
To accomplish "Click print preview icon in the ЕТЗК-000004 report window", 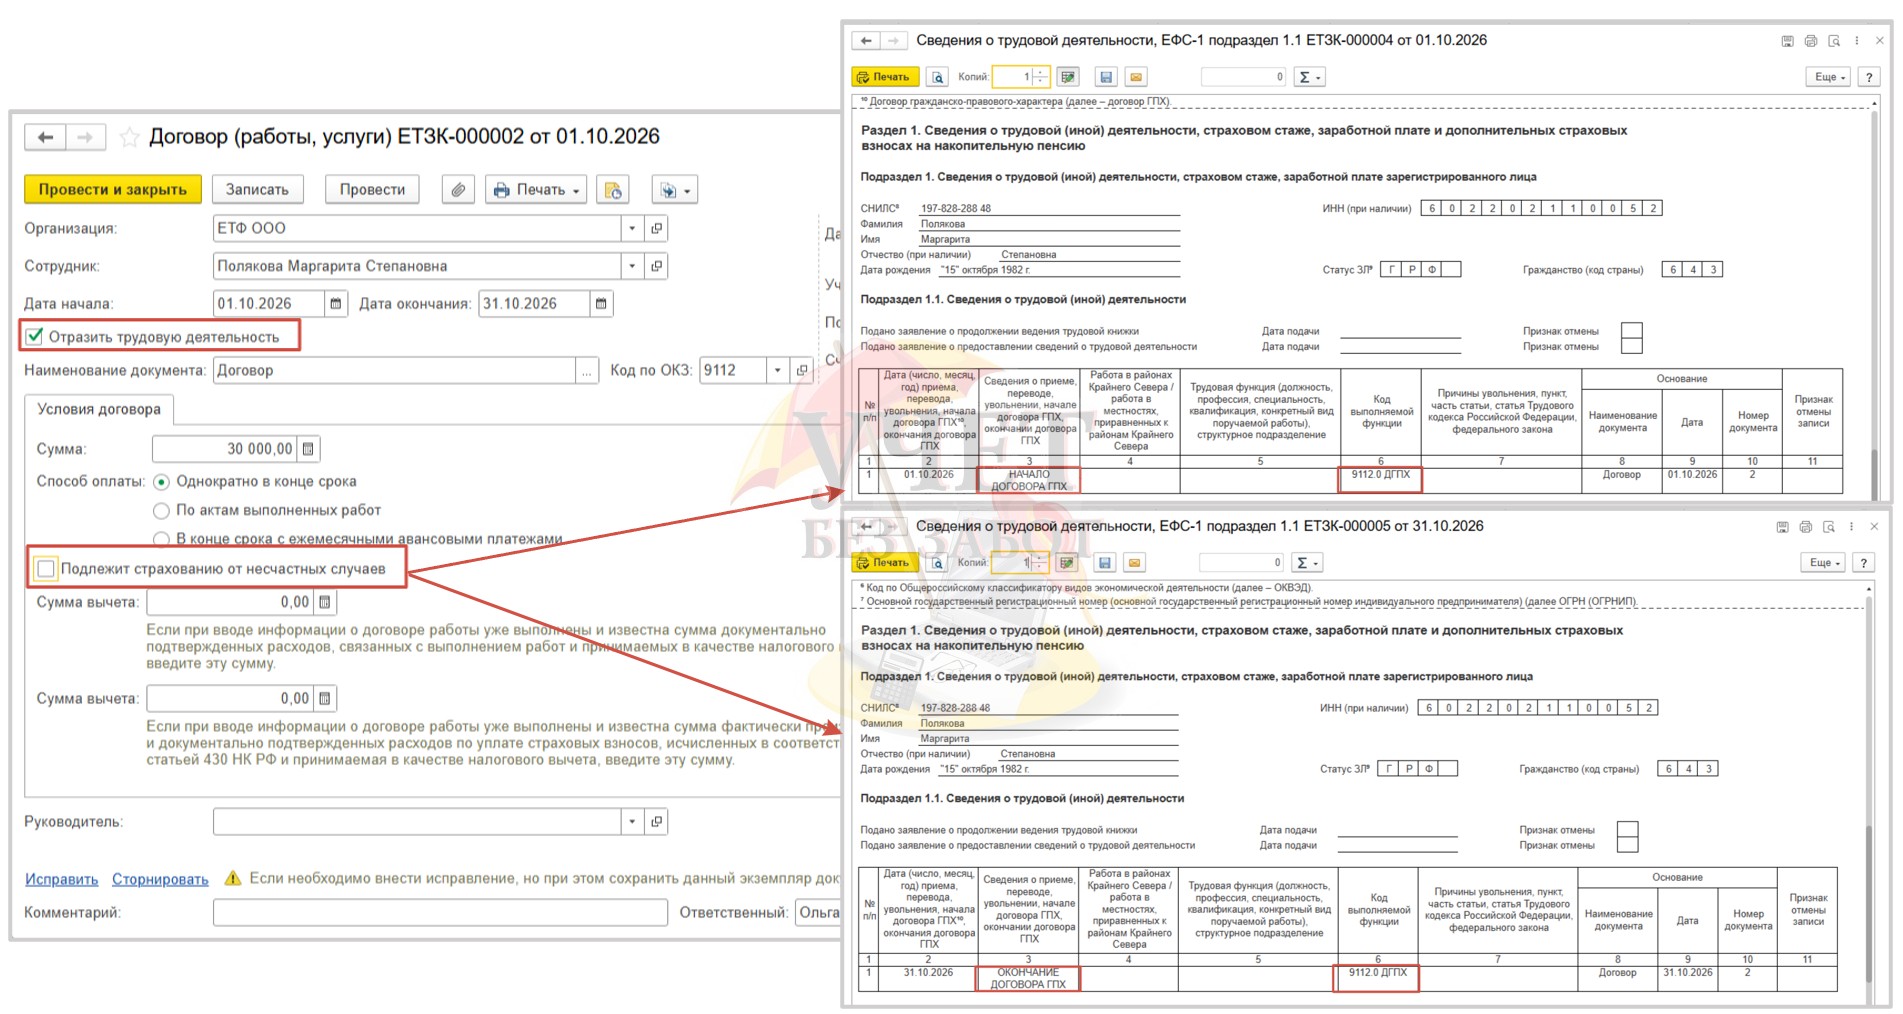I will tap(937, 77).
